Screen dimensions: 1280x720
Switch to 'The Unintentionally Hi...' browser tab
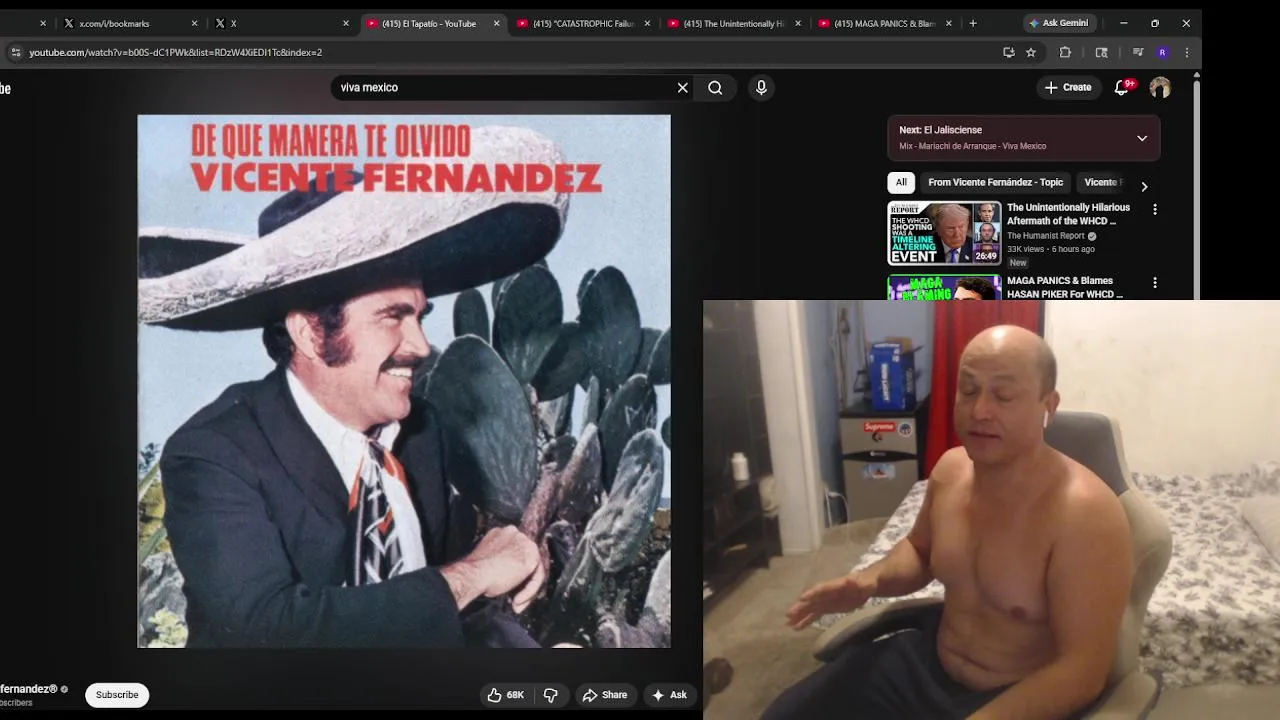726,23
